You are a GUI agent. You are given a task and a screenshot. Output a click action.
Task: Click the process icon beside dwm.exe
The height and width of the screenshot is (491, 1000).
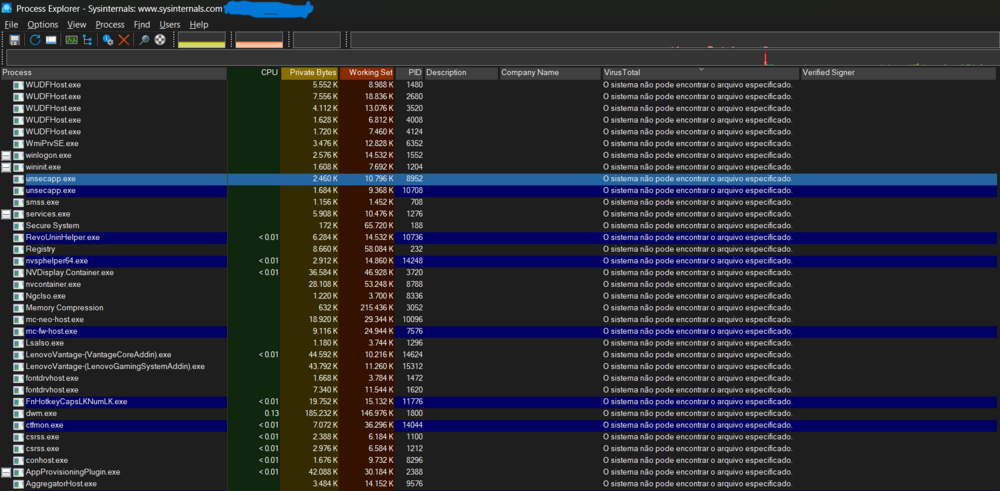[18, 413]
